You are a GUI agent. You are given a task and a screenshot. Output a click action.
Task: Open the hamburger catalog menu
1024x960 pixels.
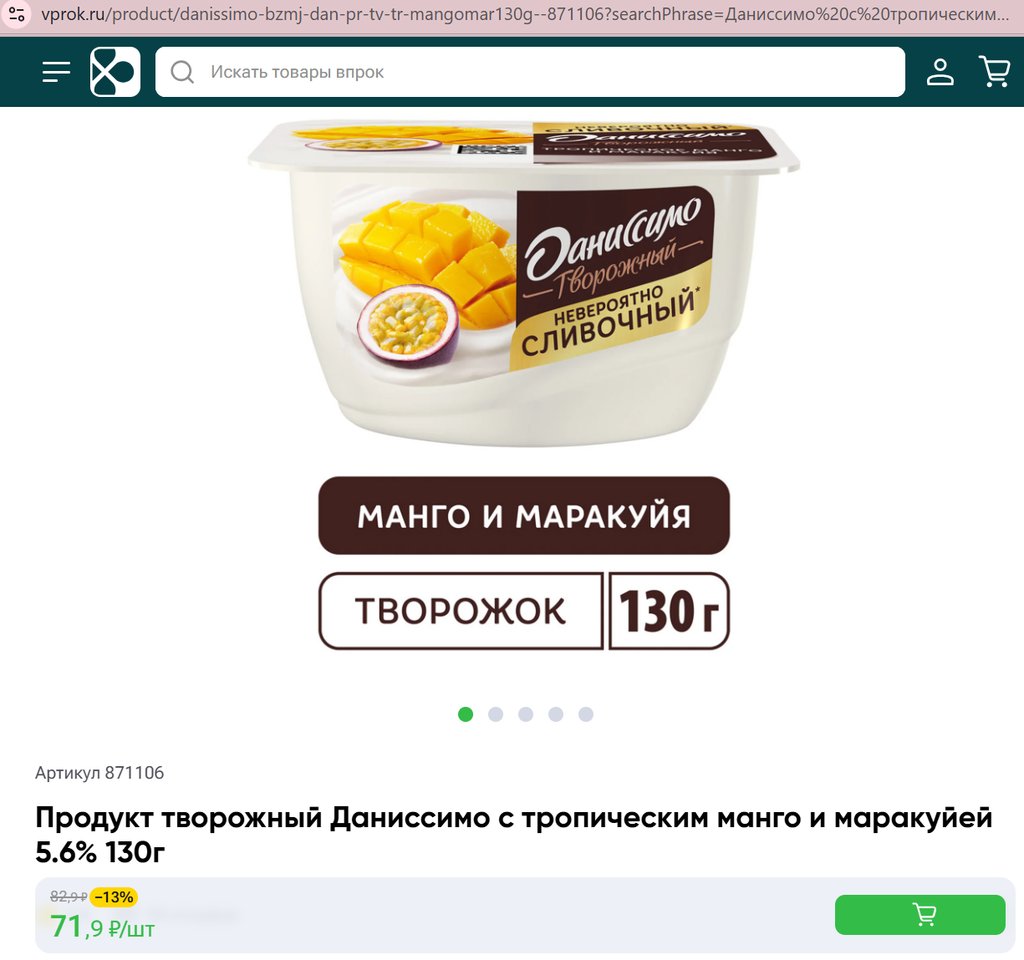[56, 72]
